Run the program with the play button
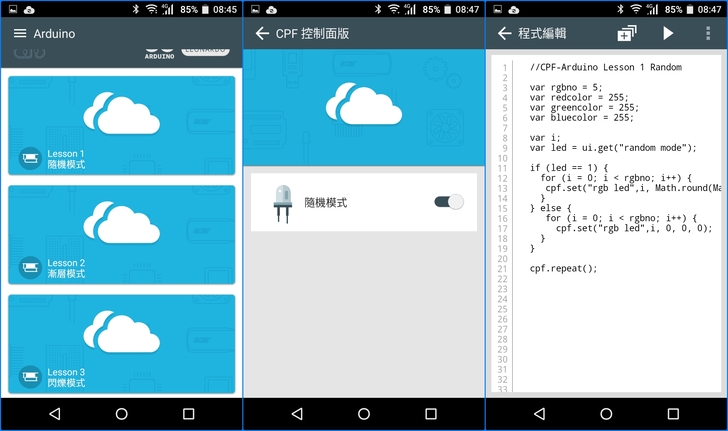The height and width of the screenshot is (431, 728). (668, 33)
